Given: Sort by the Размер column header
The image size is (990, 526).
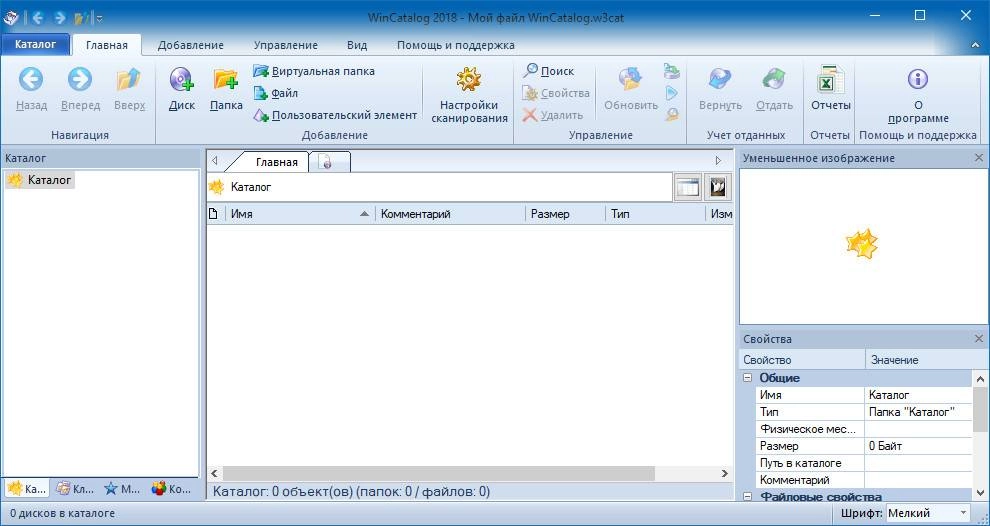Looking at the screenshot, I should tap(565, 214).
